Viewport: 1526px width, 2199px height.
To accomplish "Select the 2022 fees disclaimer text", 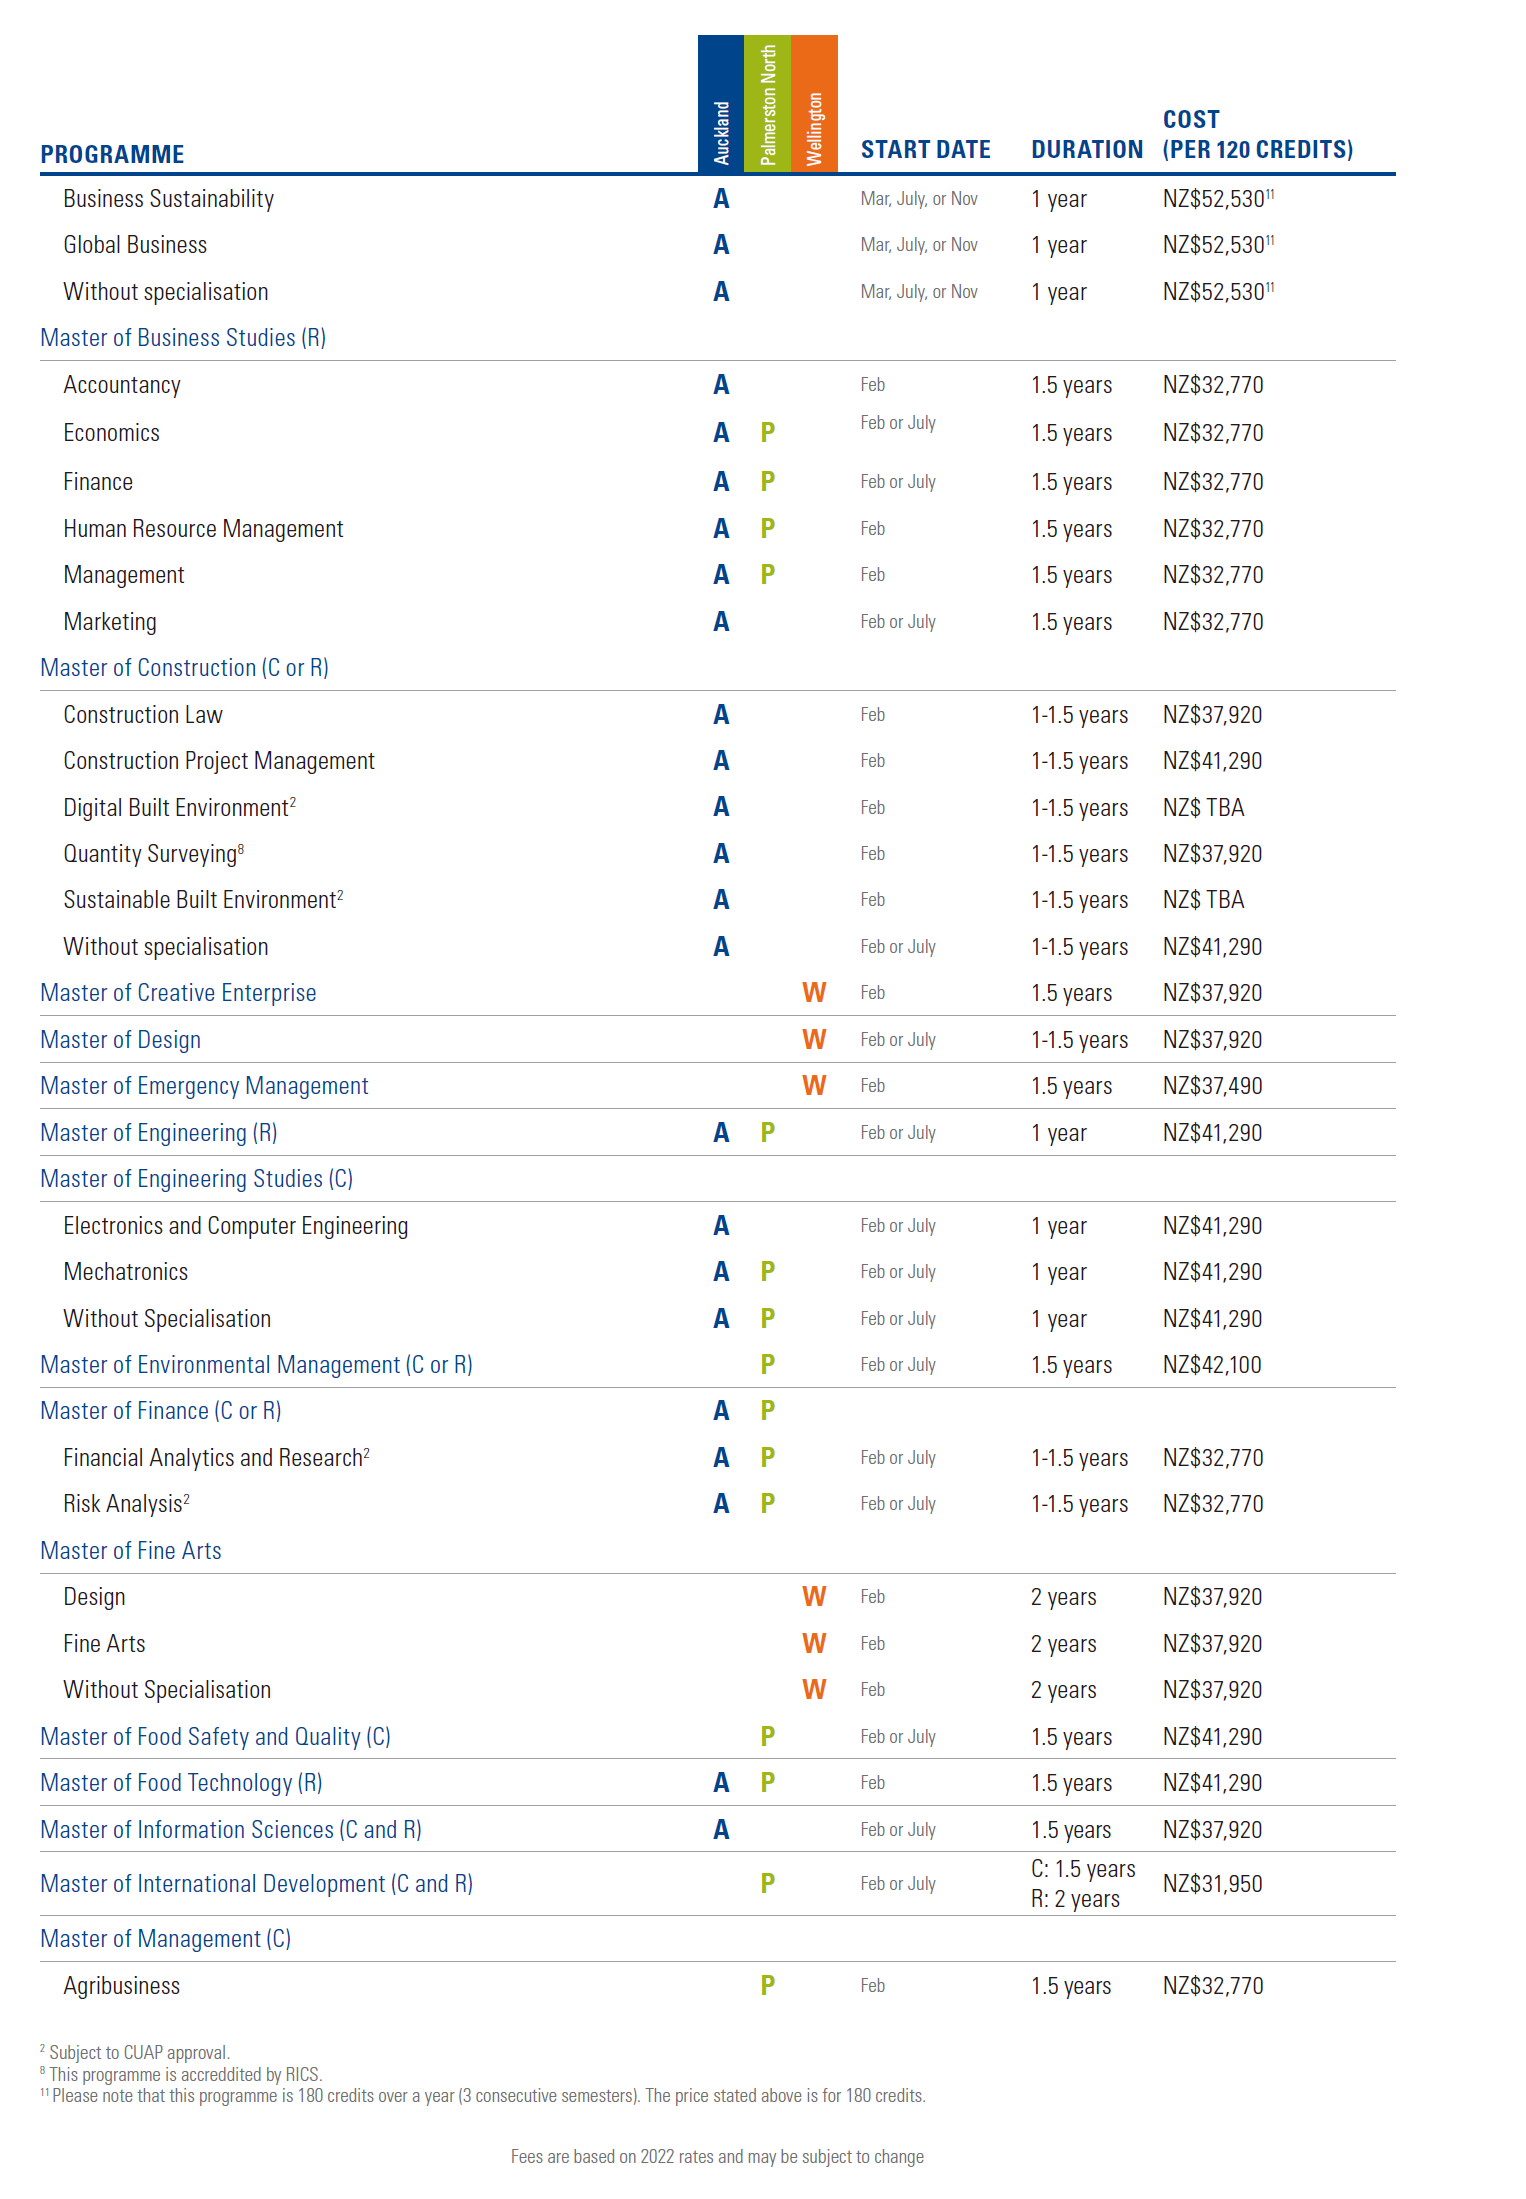I will 717,2157.
